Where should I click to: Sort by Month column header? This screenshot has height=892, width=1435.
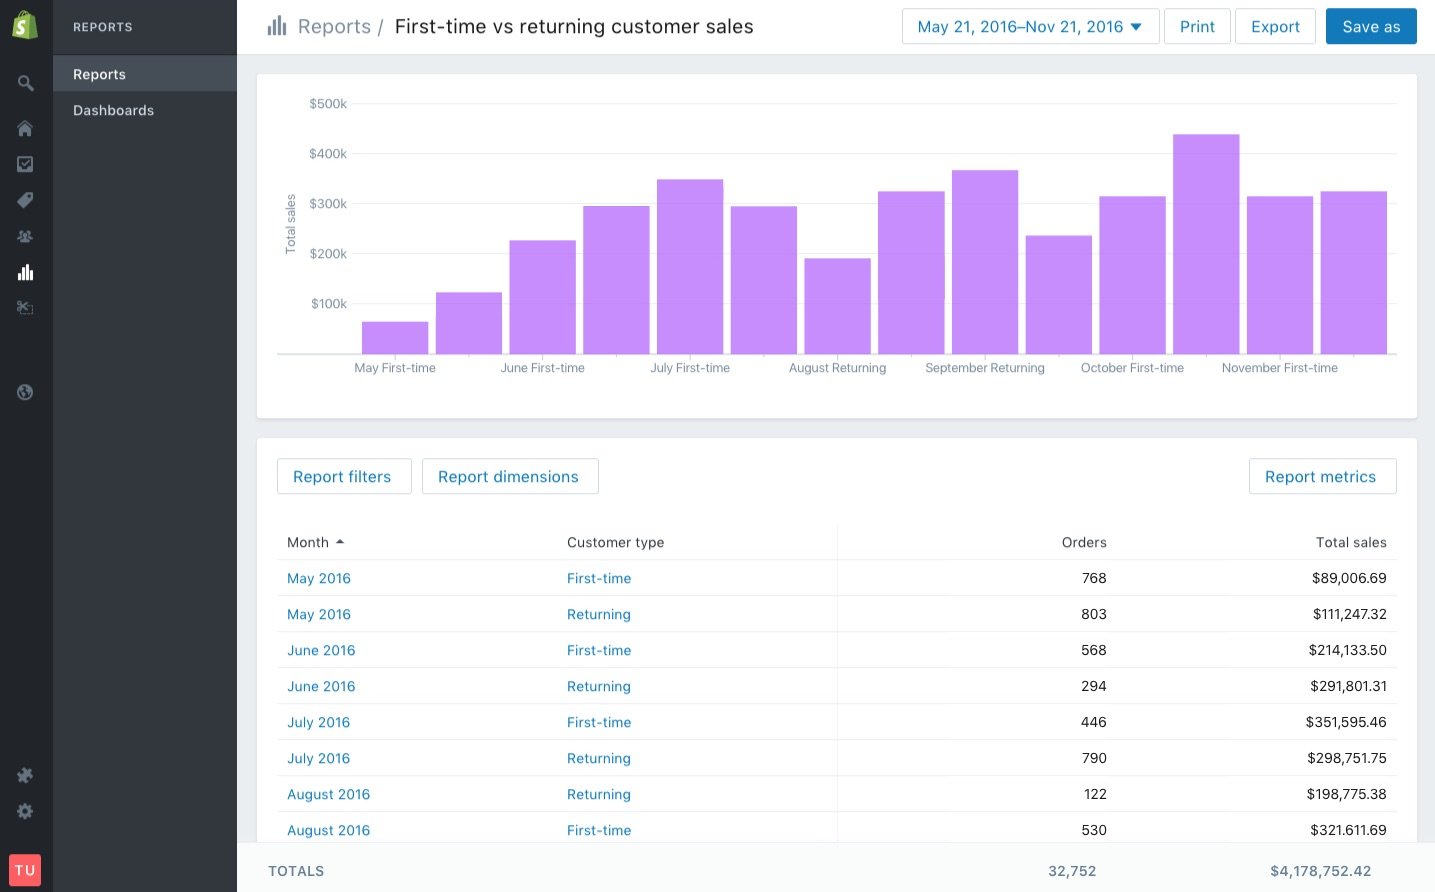pos(315,542)
